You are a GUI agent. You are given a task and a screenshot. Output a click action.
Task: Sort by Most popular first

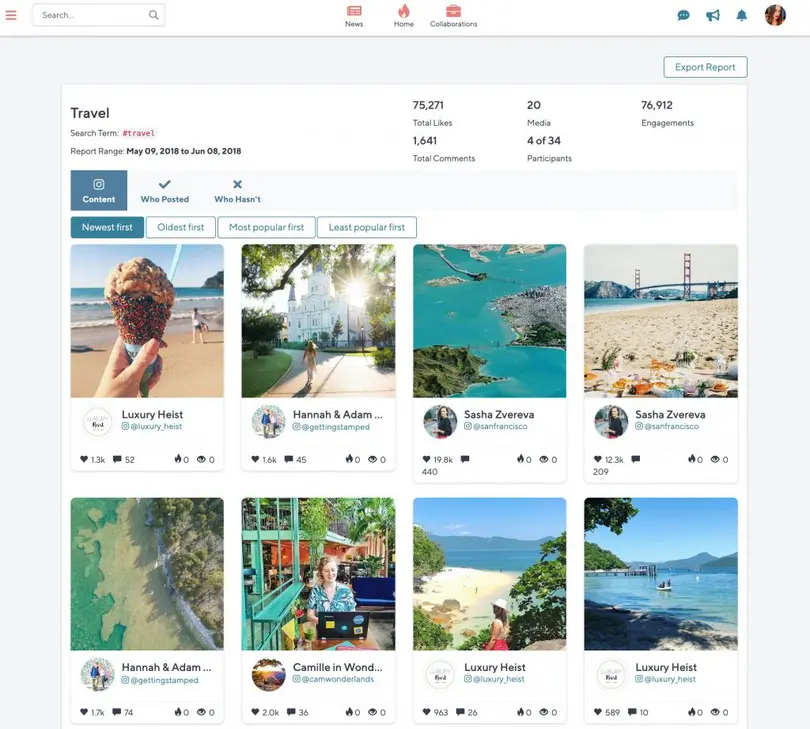coord(266,228)
